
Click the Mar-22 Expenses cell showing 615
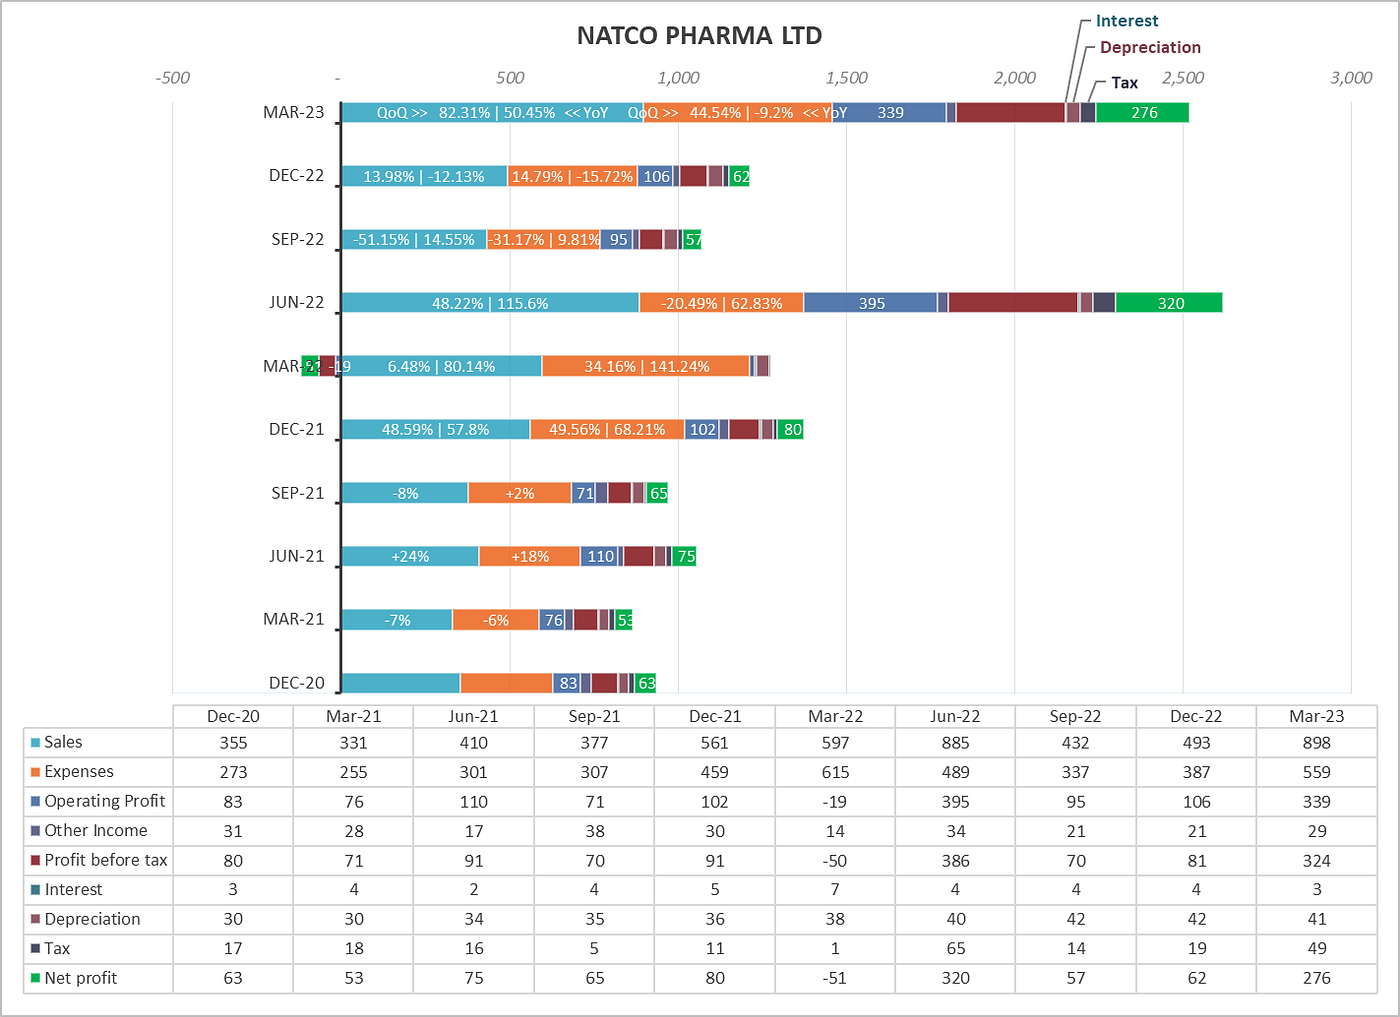coord(835,772)
